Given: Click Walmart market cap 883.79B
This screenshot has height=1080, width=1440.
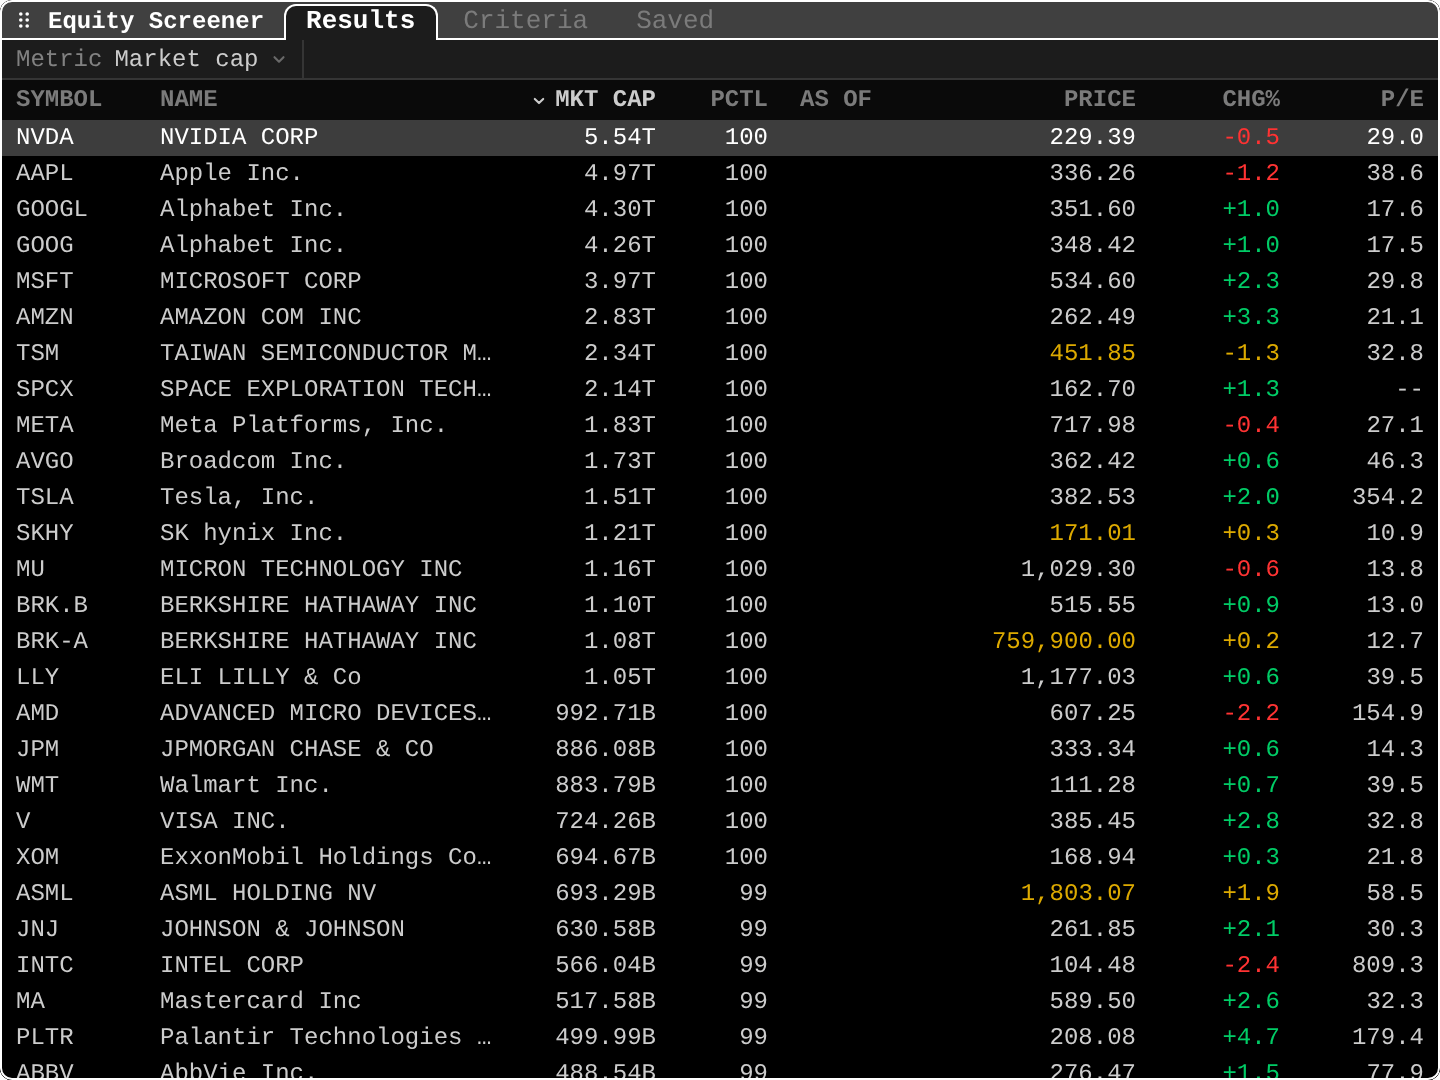Looking at the screenshot, I should point(606,785).
